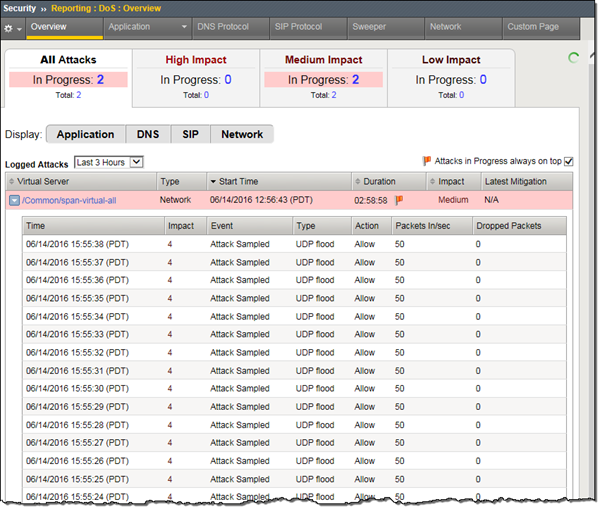Open the Custom Page tab
This screenshot has width=600, height=509.
point(533,27)
